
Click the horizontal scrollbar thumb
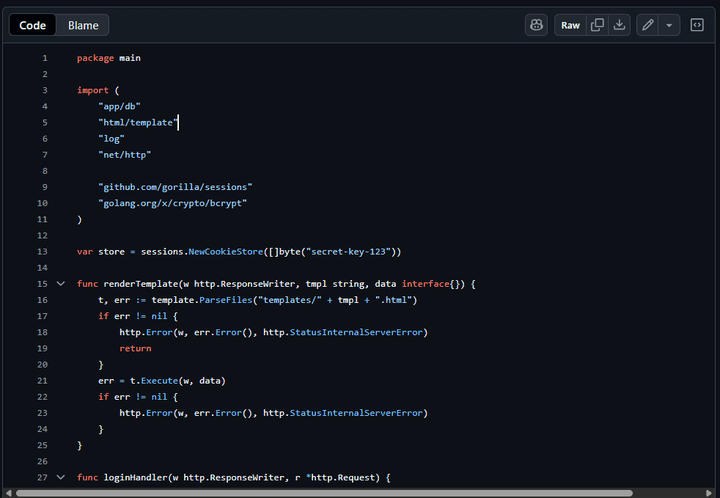tap(324, 493)
